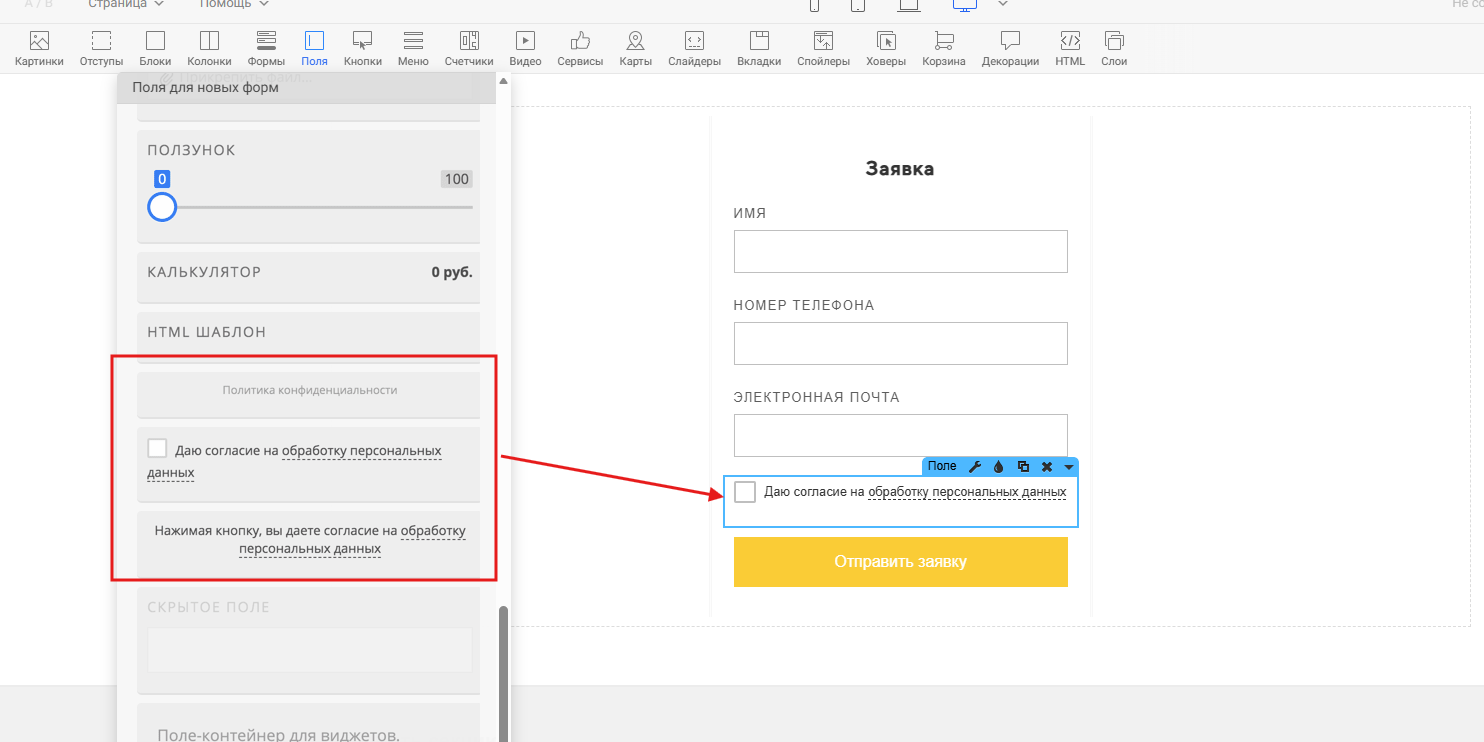Viewport: 1484px width, 742px height.
Task: Open the Отступы (spacing) widget group
Action: (x=101, y=49)
